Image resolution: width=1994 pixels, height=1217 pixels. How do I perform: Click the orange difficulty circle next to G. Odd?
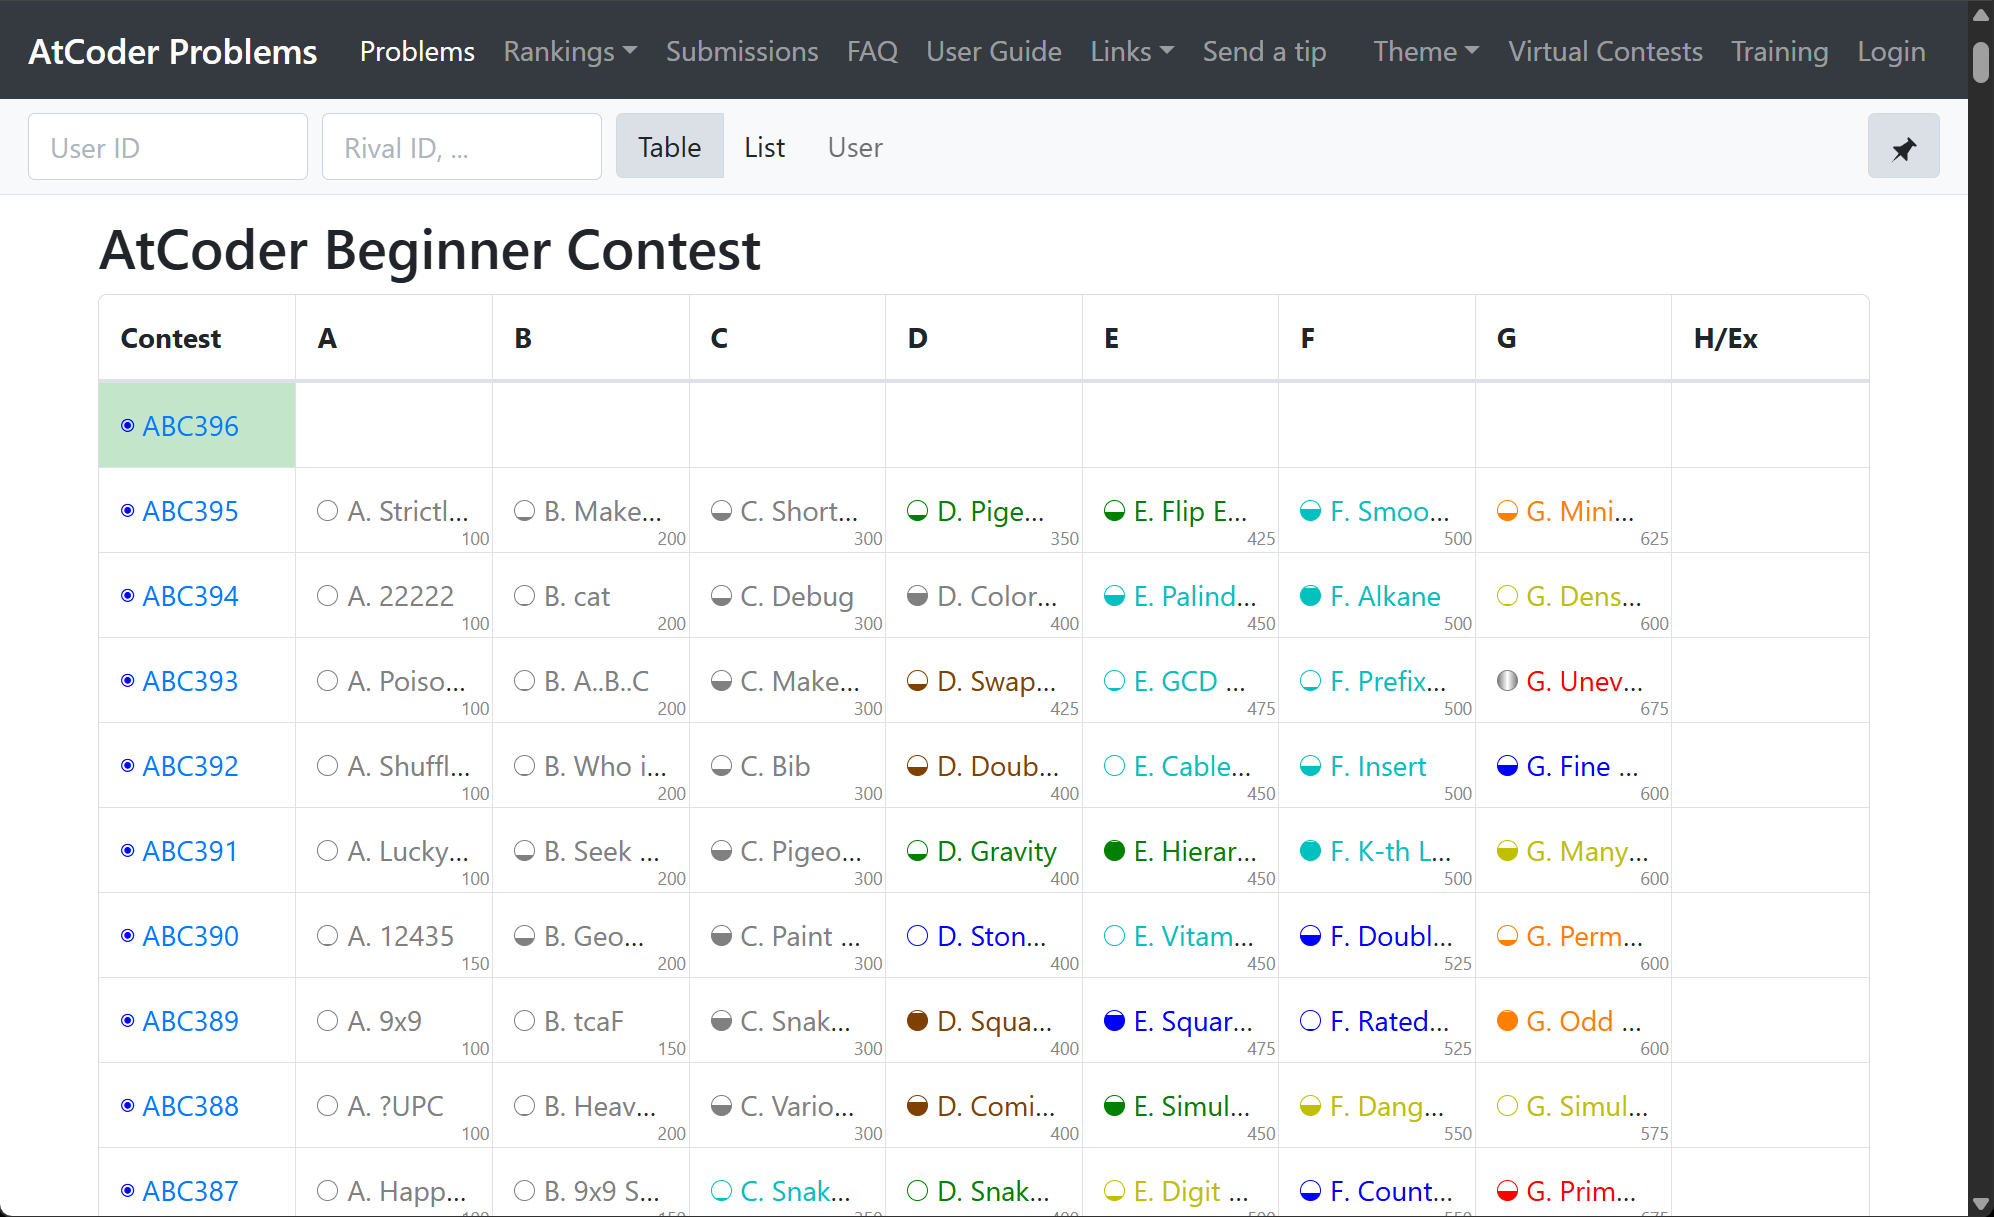pyautogui.click(x=1506, y=1021)
